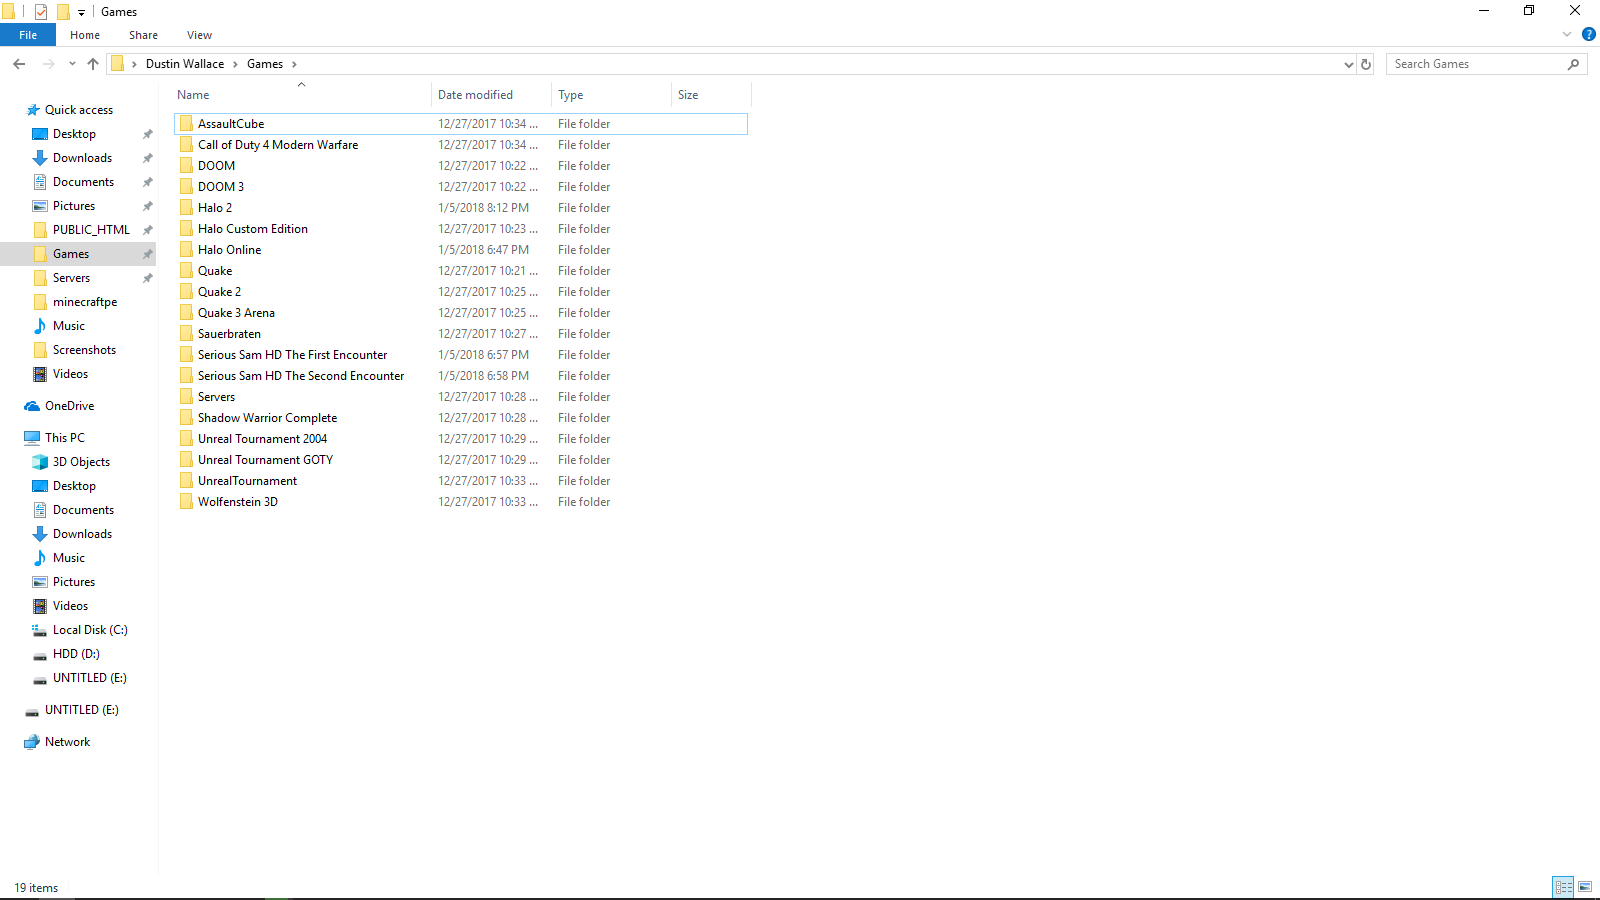
Task: Open the Help question mark icon
Action: tap(1589, 34)
